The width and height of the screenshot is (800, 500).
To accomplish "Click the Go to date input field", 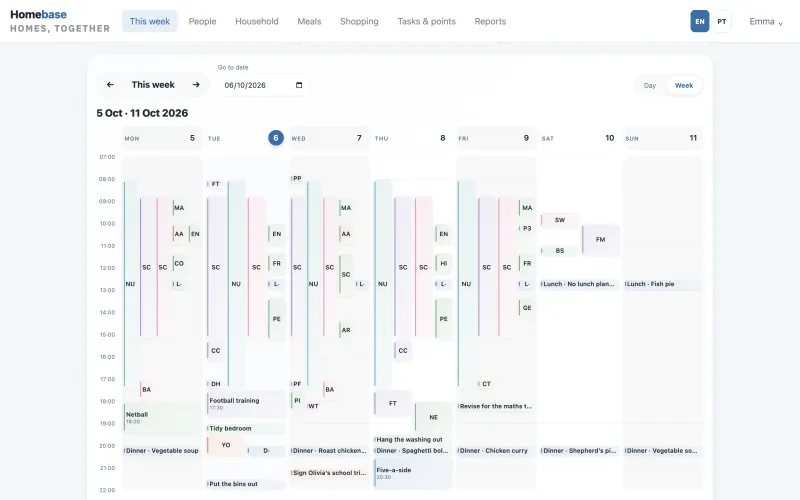I will pyautogui.click(x=263, y=85).
